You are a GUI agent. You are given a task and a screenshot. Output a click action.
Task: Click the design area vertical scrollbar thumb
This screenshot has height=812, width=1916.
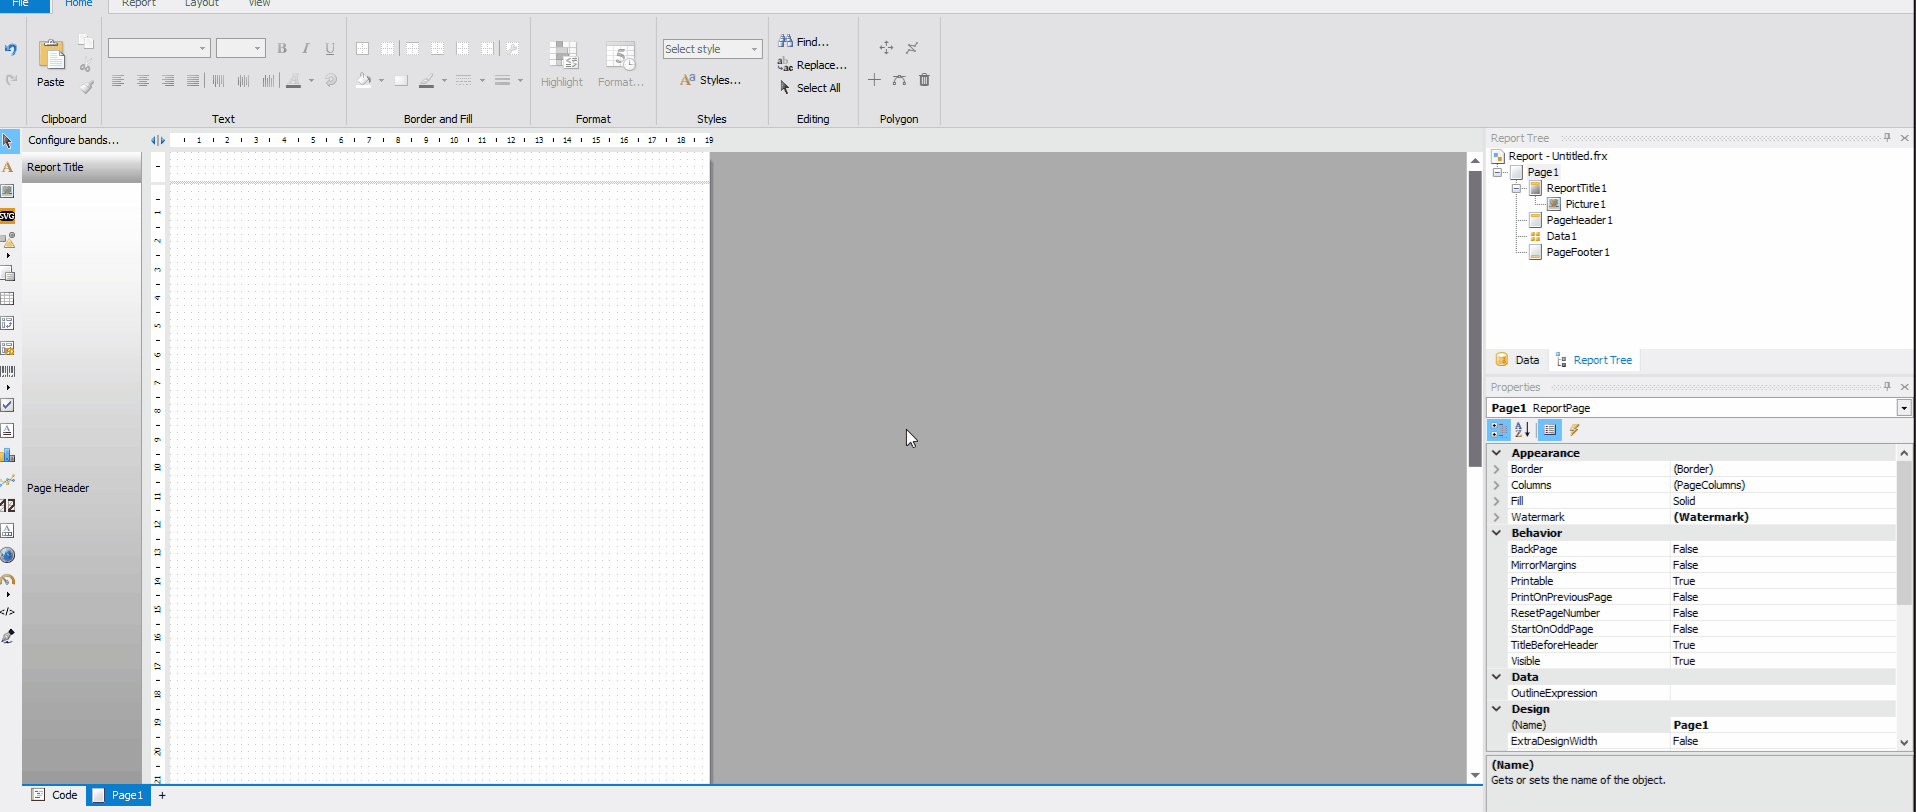[x=1475, y=319]
